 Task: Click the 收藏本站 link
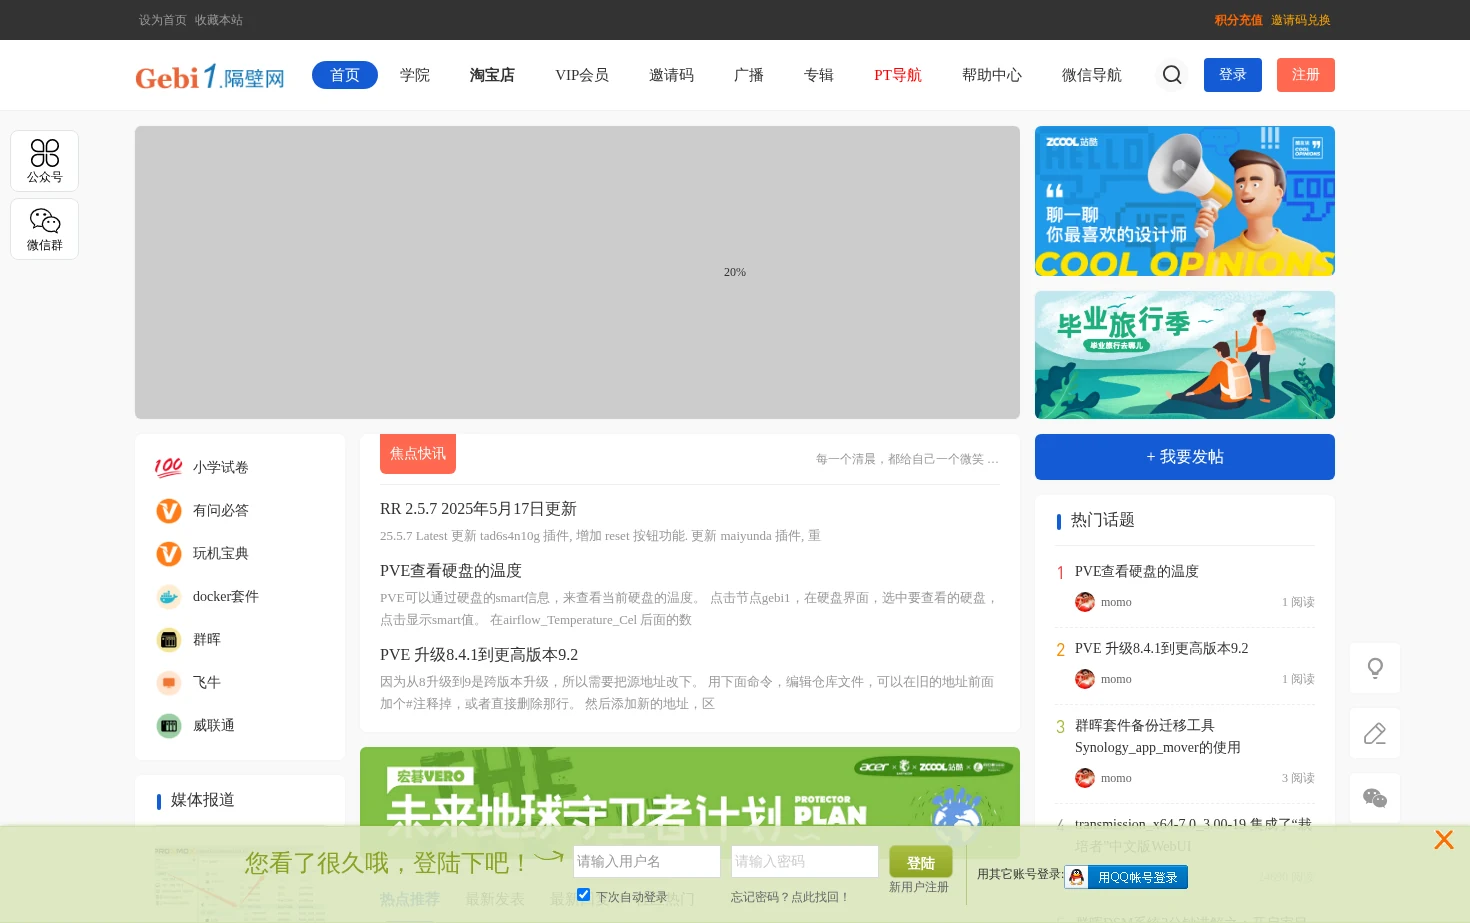(x=219, y=20)
